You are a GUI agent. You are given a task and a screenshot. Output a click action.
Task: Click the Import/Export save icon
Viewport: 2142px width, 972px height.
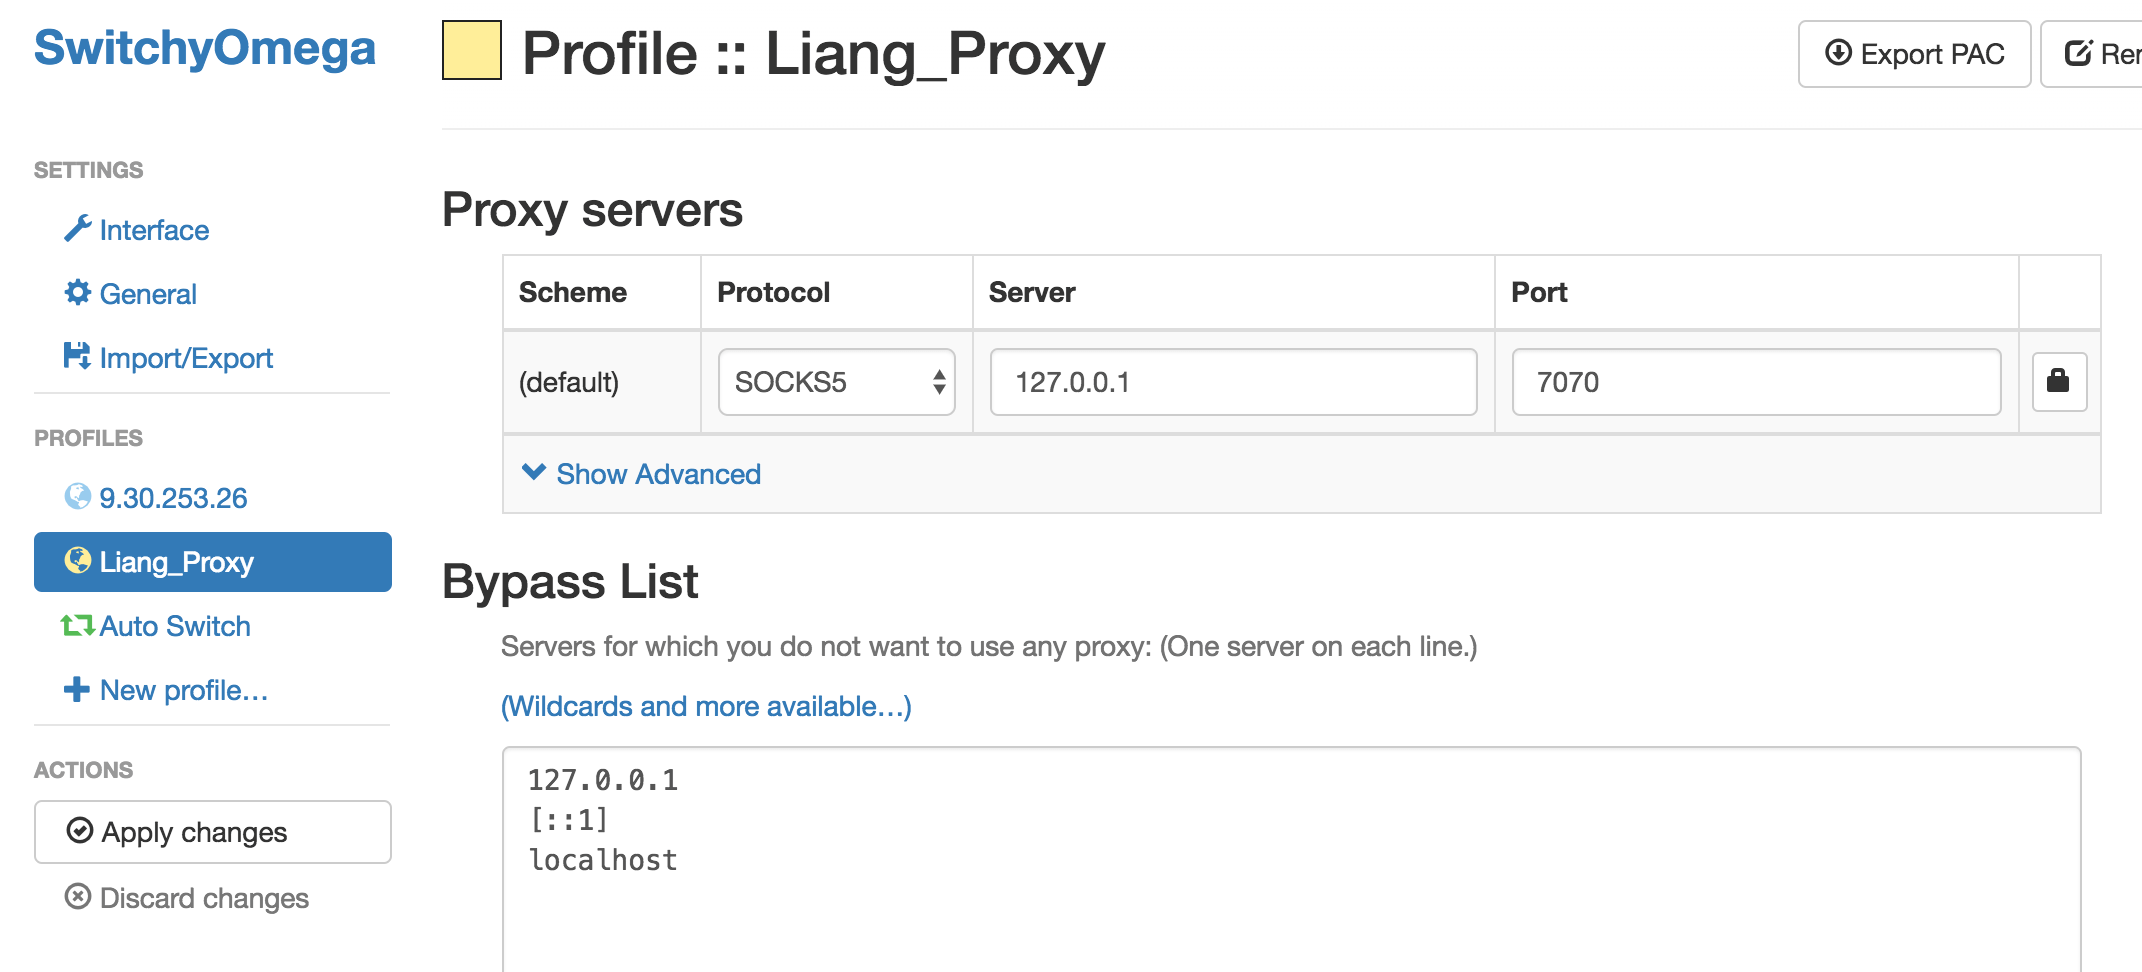coord(79,357)
